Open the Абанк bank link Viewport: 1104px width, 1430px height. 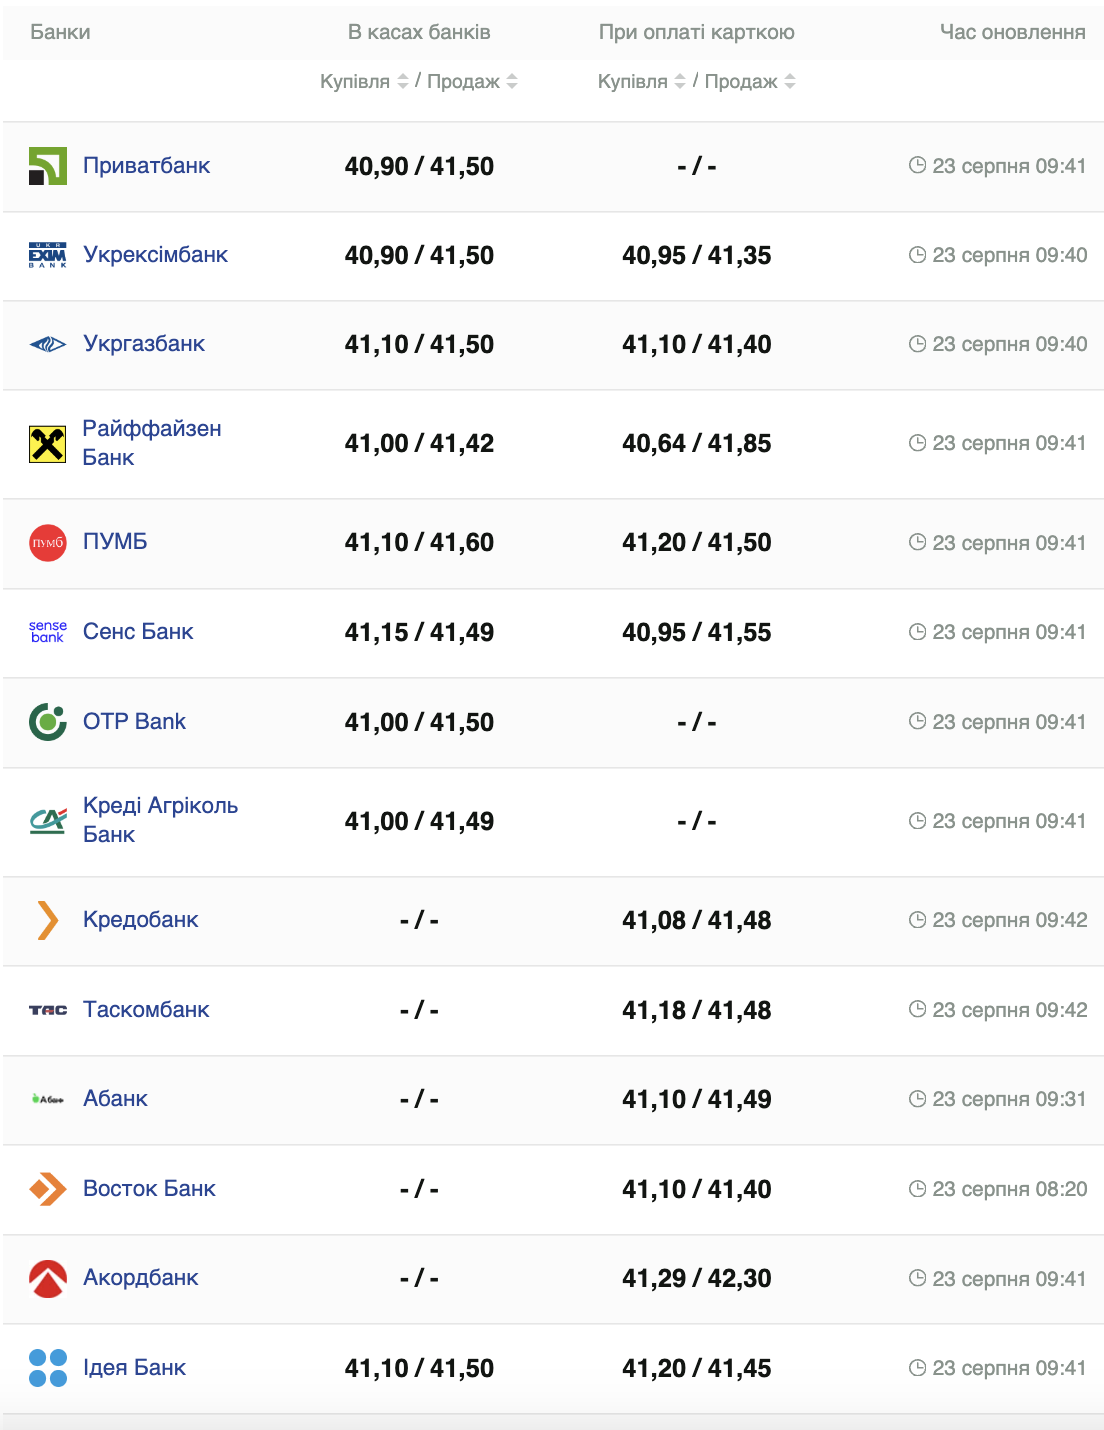tap(115, 1099)
